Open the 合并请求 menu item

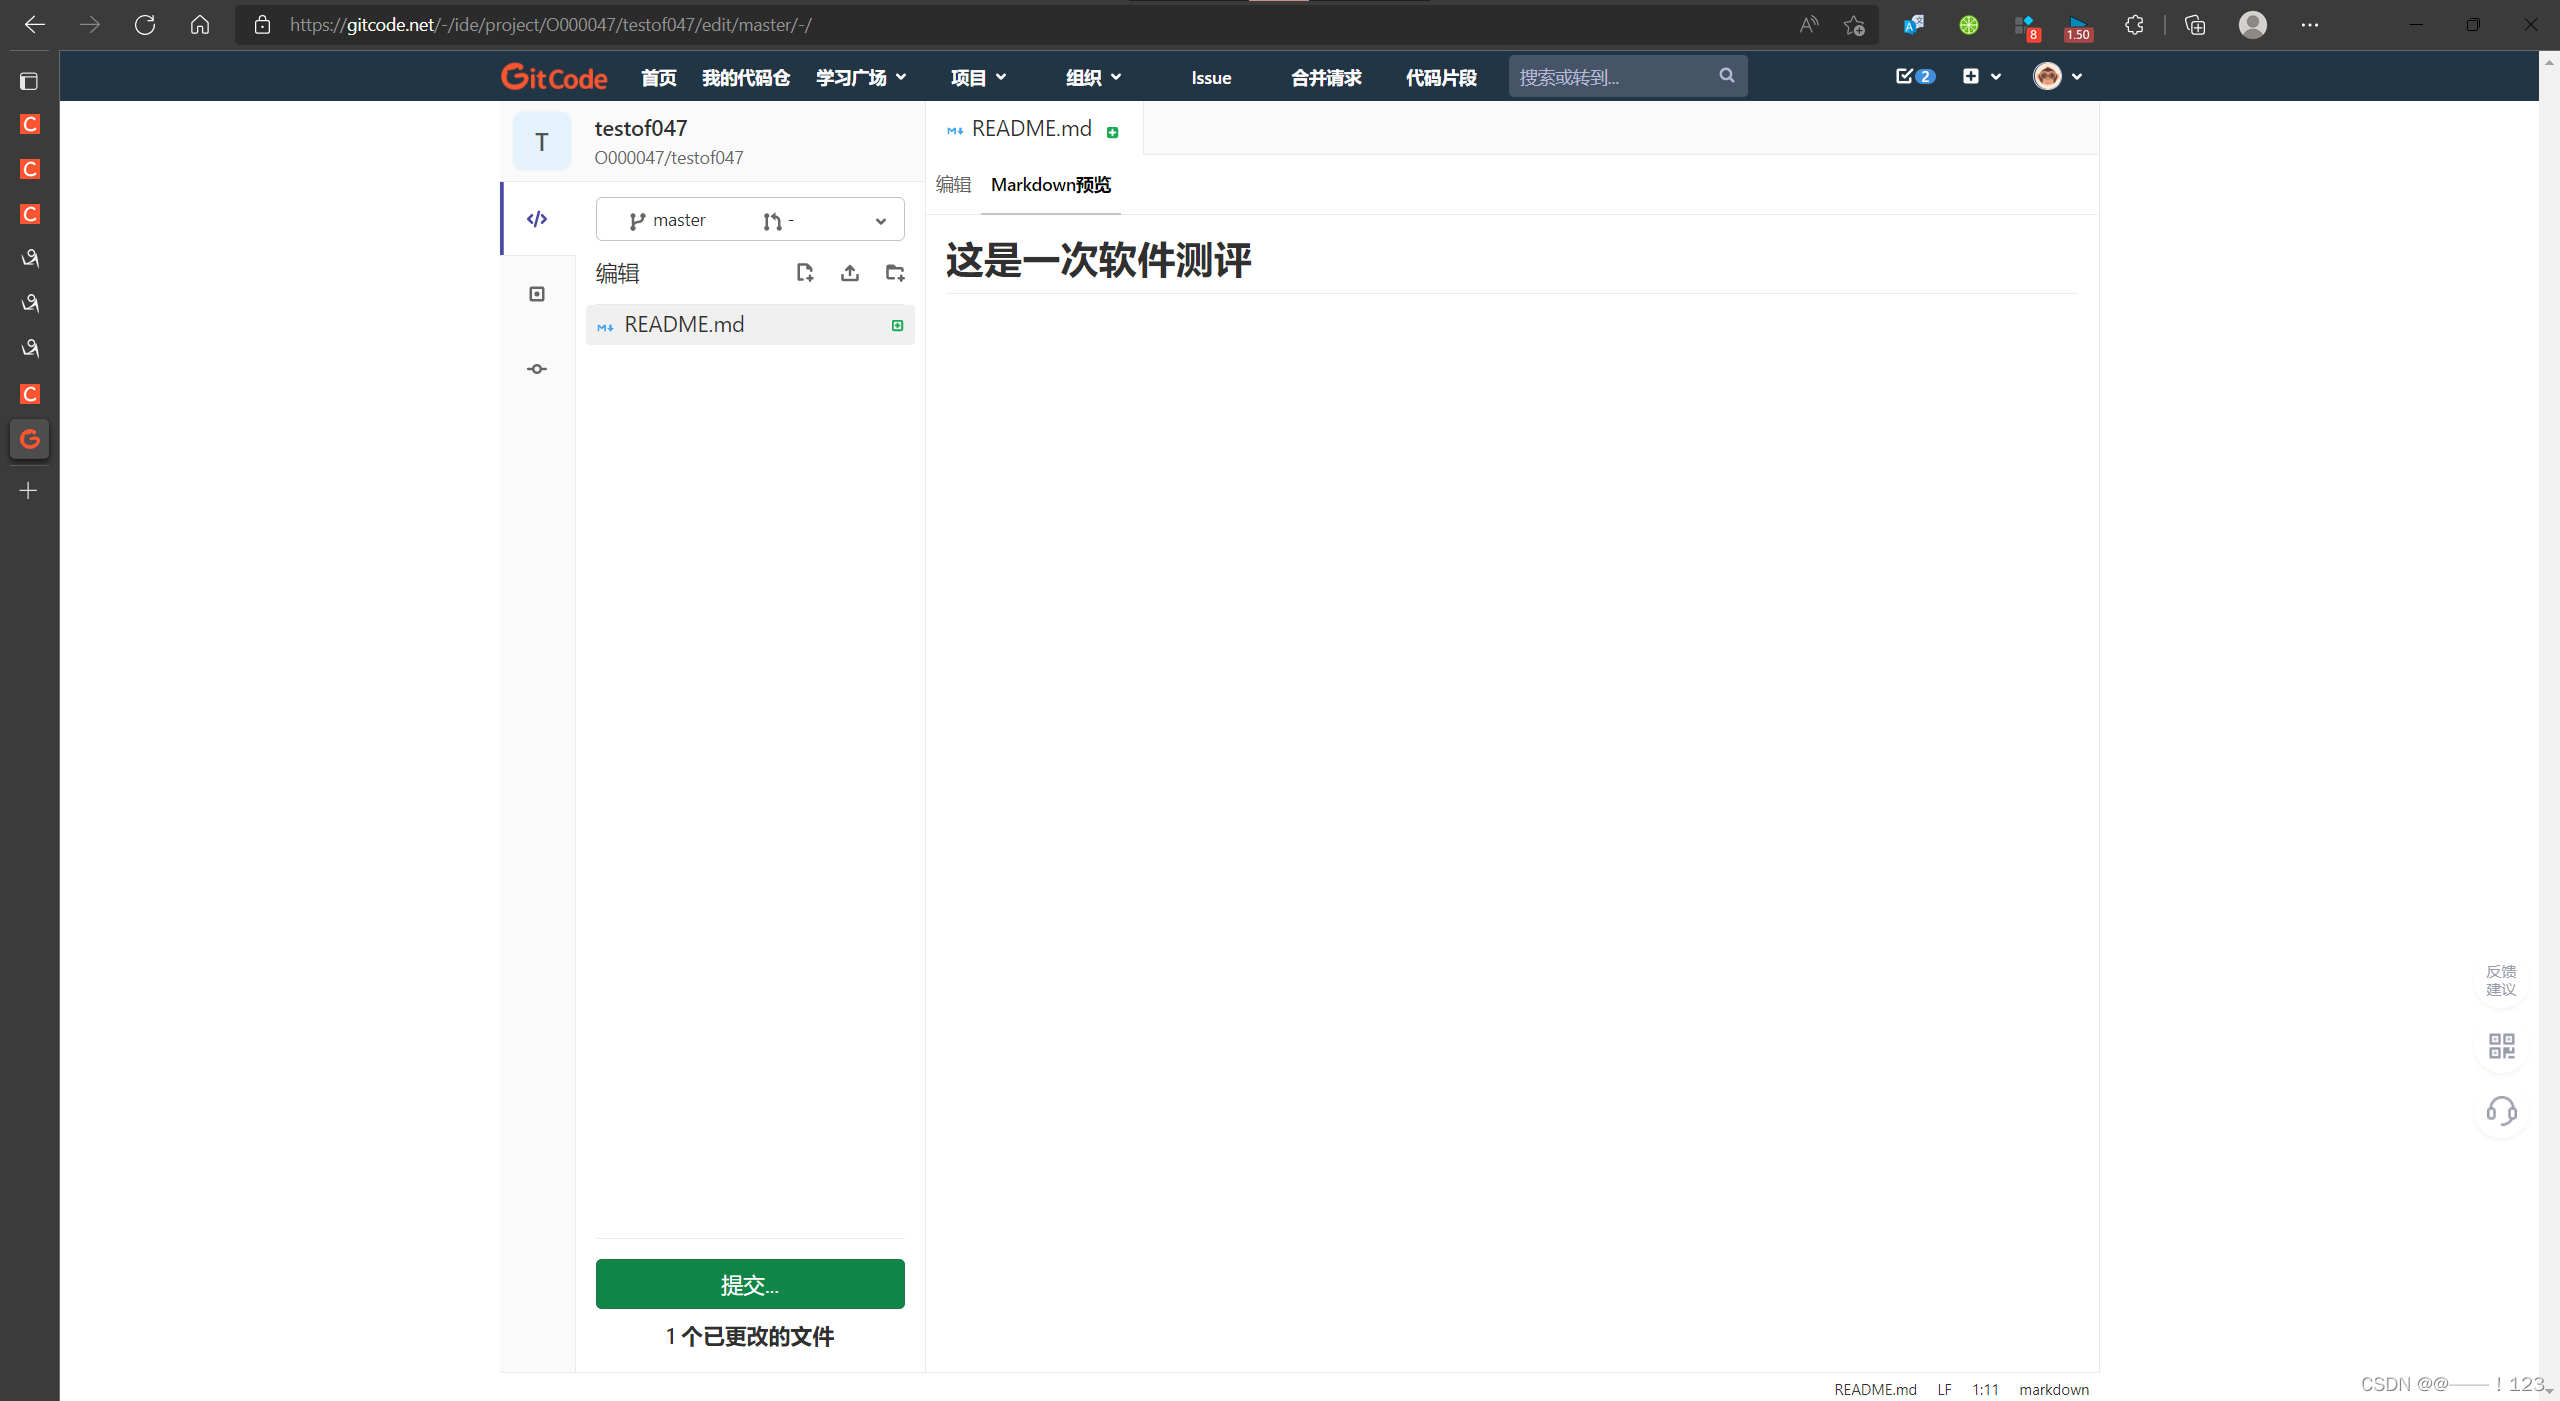(1325, 76)
